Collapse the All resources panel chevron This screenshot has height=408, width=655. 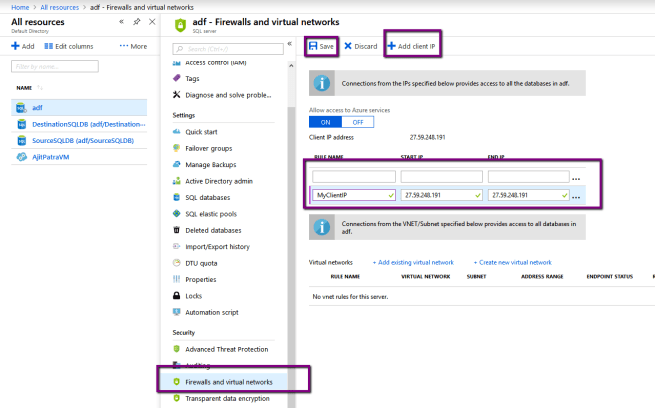coord(121,21)
